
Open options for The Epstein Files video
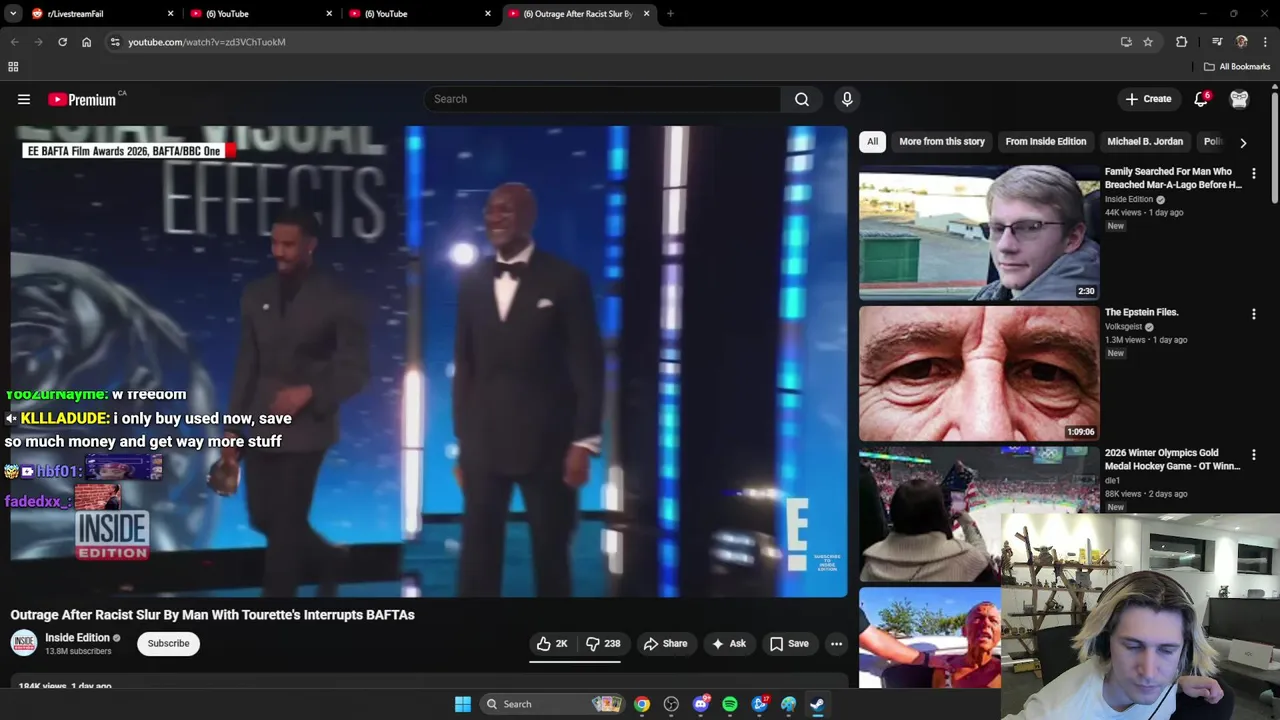[x=1253, y=314]
